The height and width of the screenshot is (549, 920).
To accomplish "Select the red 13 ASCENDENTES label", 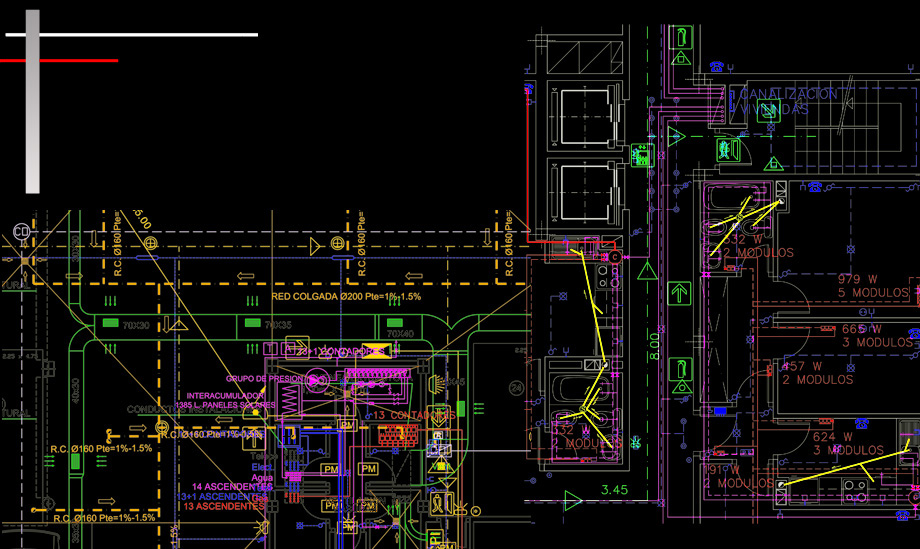I will [224, 506].
